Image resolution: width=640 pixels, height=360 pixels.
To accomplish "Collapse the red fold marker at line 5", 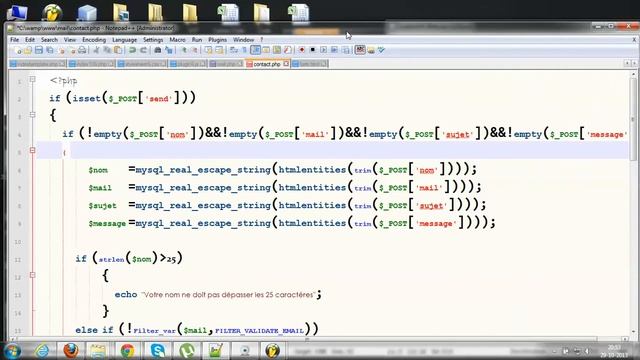I will (32, 151).
